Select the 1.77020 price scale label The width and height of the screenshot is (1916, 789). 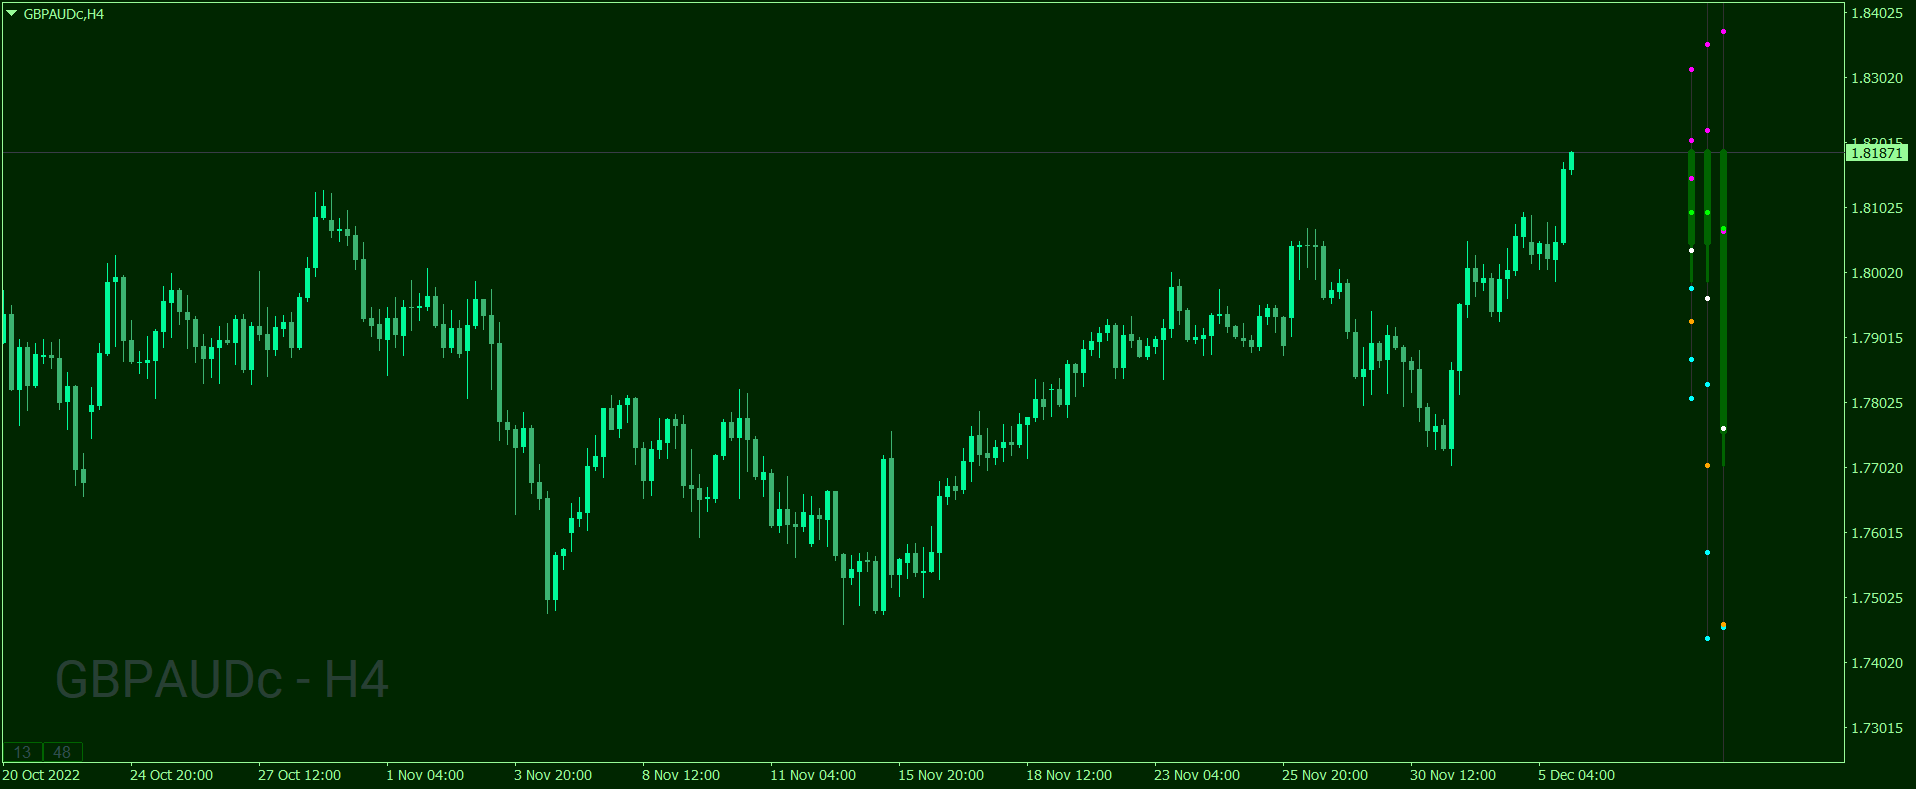[1877, 468]
